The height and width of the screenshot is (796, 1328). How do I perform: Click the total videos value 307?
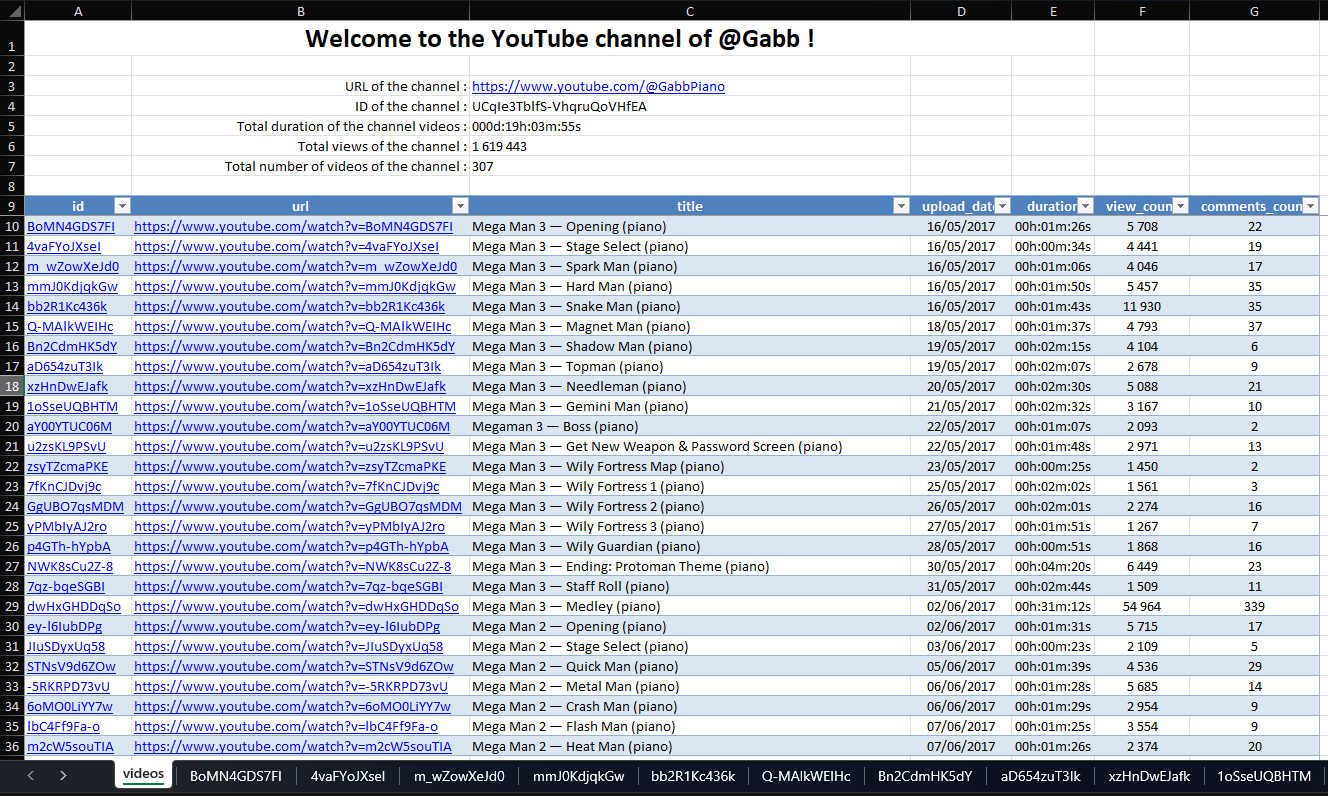483,167
